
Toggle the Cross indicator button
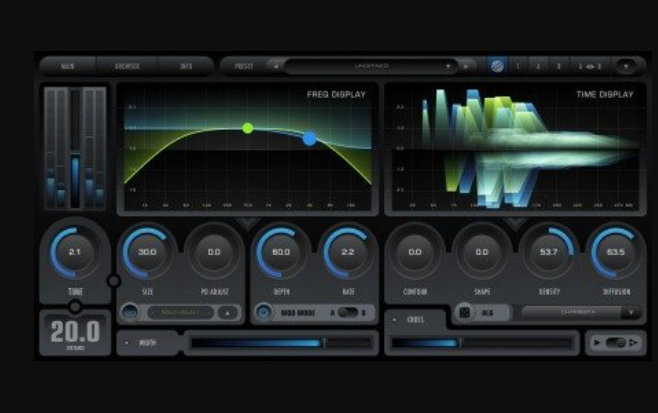click(x=395, y=320)
